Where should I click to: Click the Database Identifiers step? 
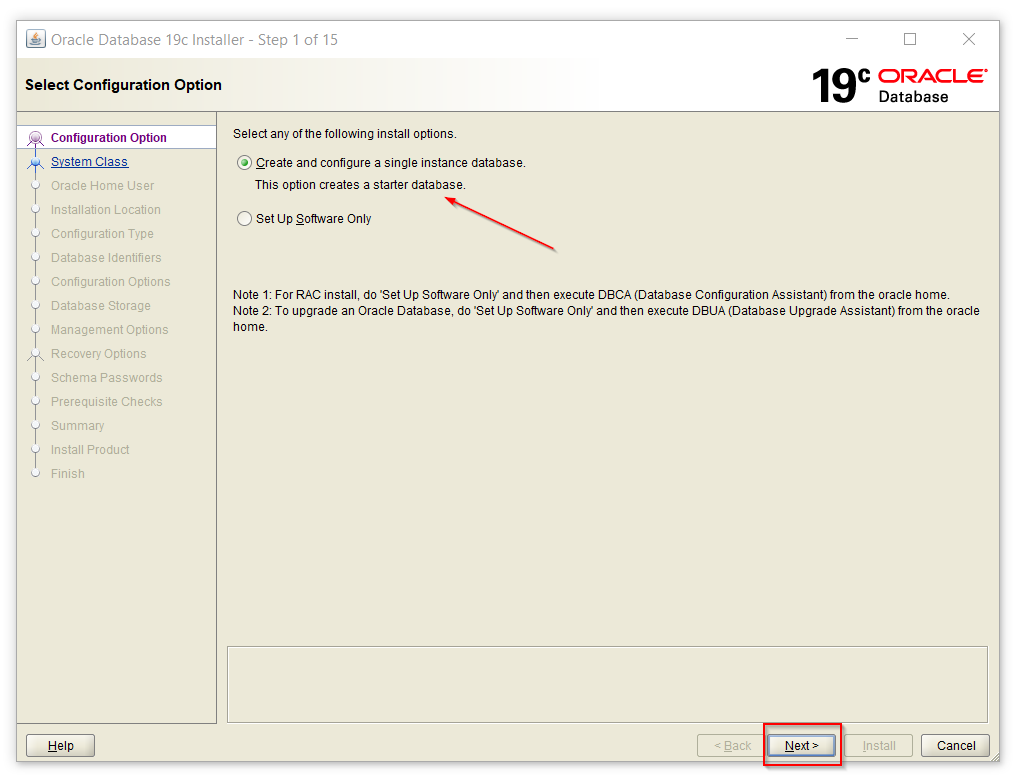coord(106,258)
